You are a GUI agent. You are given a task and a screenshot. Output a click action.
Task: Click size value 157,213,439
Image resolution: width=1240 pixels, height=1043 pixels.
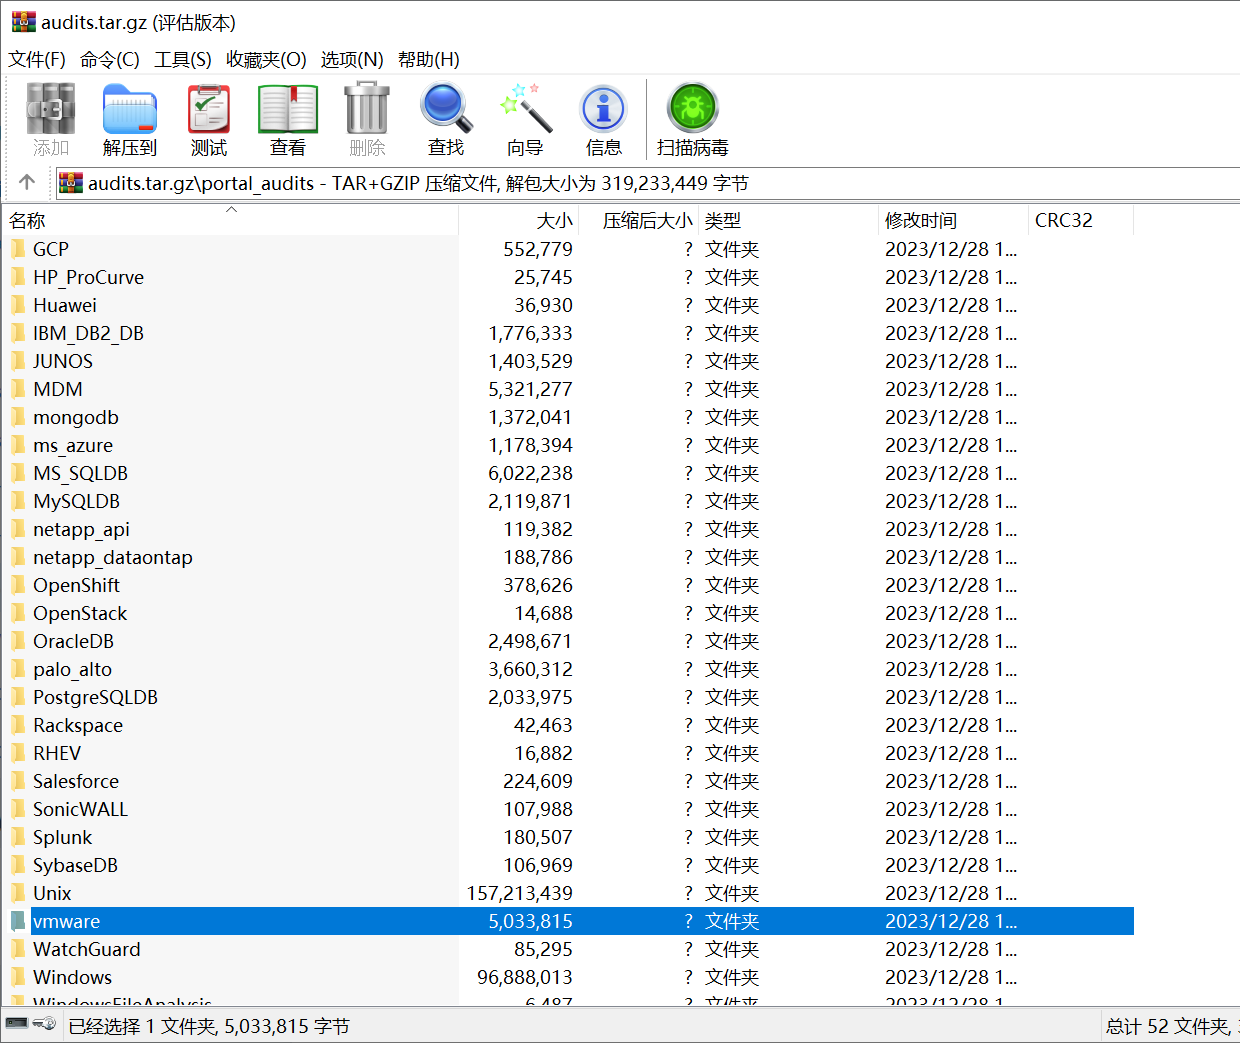(520, 893)
